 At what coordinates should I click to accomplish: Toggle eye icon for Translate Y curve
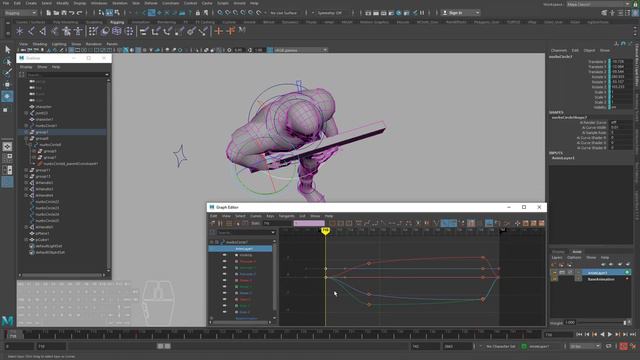click(x=224, y=267)
